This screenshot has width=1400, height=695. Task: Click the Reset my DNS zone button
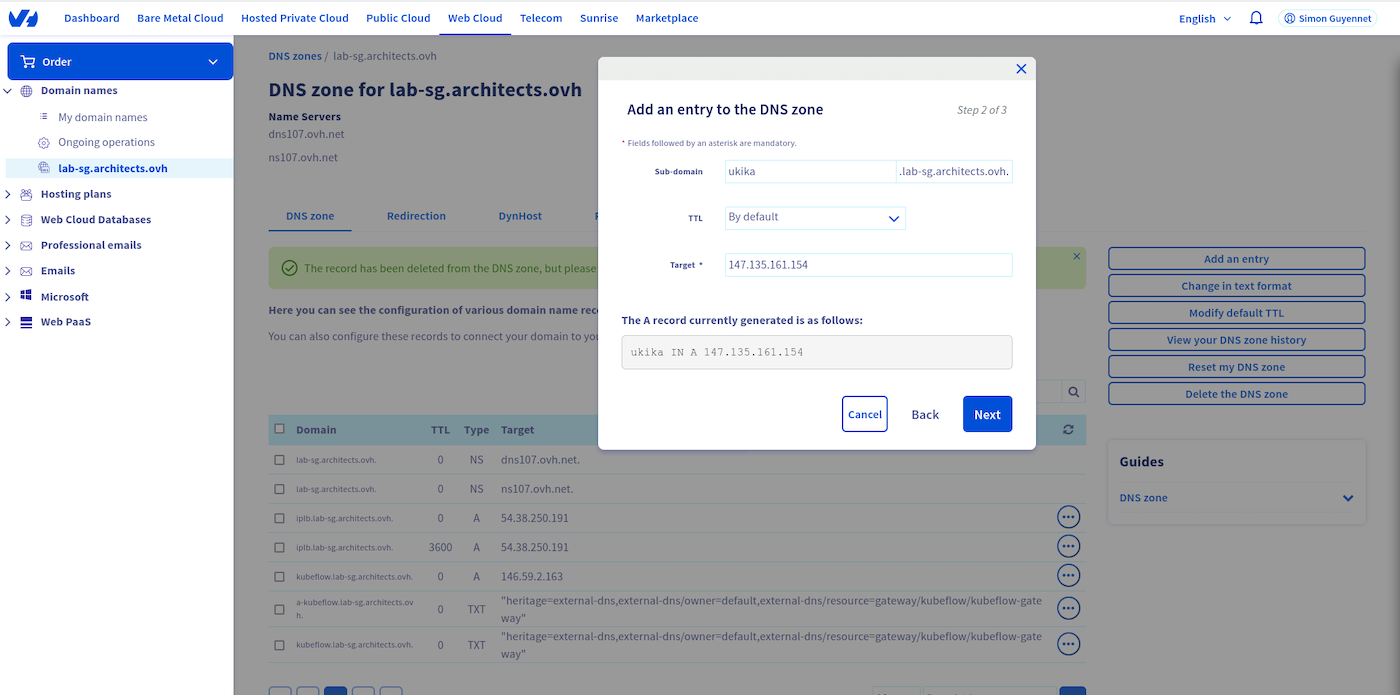click(x=1236, y=366)
